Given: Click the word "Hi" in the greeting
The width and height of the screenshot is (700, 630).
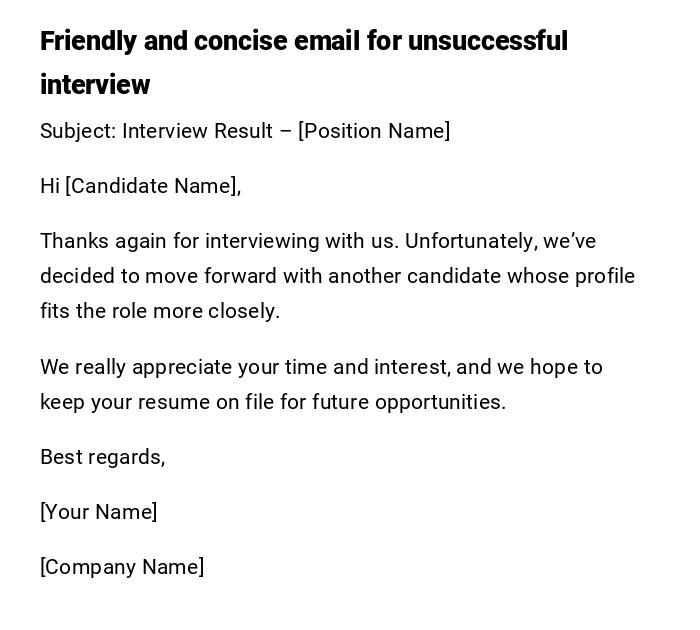Looking at the screenshot, I should [50, 186].
